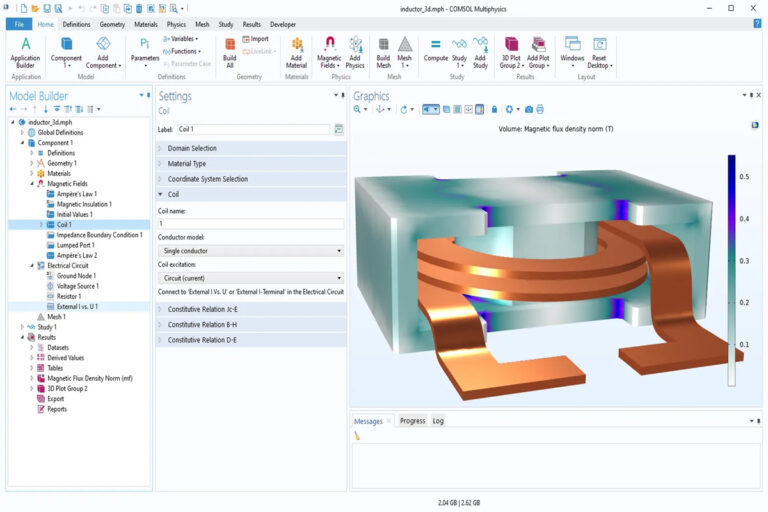Open the Coil excitation dropdown
This screenshot has width=768, height=512.
(x=251, y=278)
